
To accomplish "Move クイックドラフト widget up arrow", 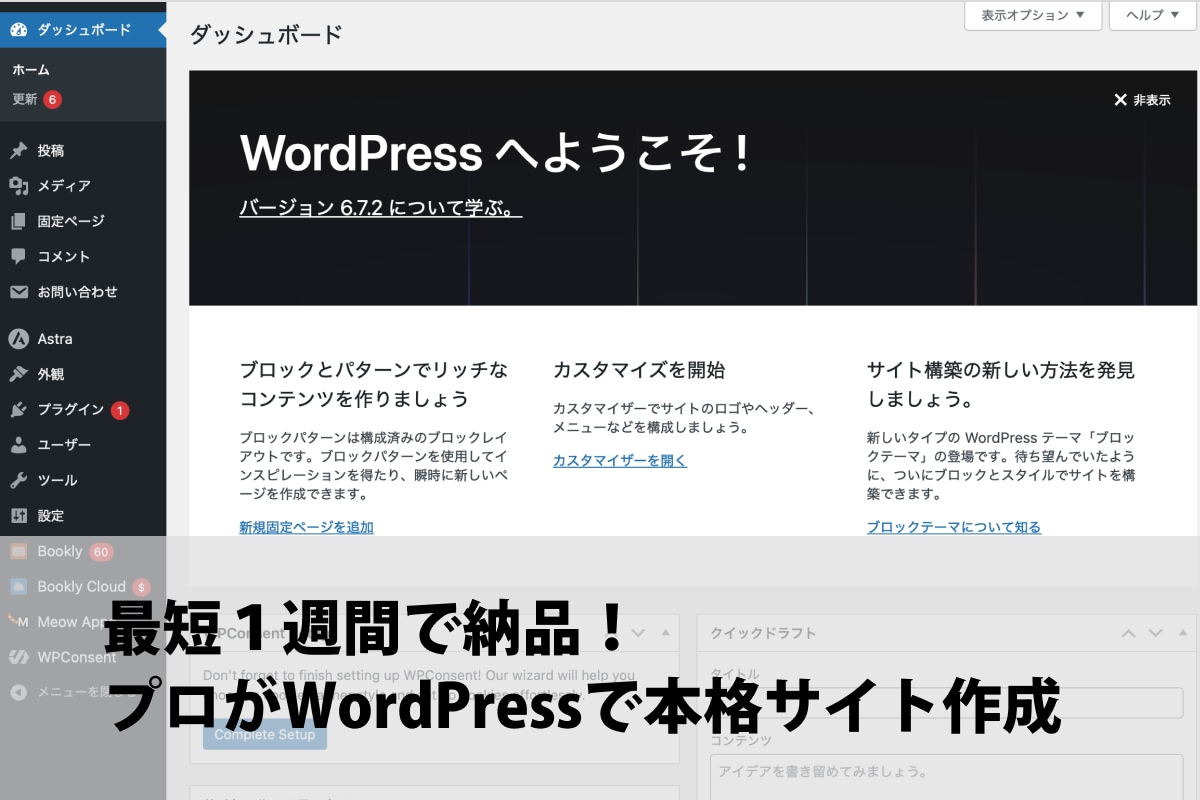I will pos(1128,633).
